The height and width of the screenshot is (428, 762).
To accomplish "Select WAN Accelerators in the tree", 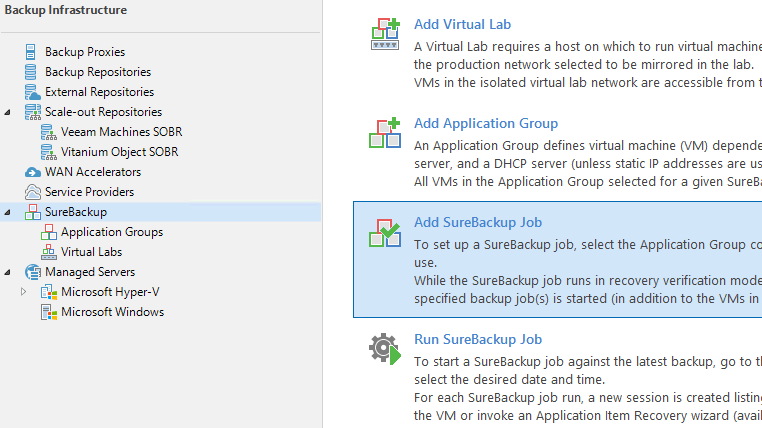I will point(93,172).
